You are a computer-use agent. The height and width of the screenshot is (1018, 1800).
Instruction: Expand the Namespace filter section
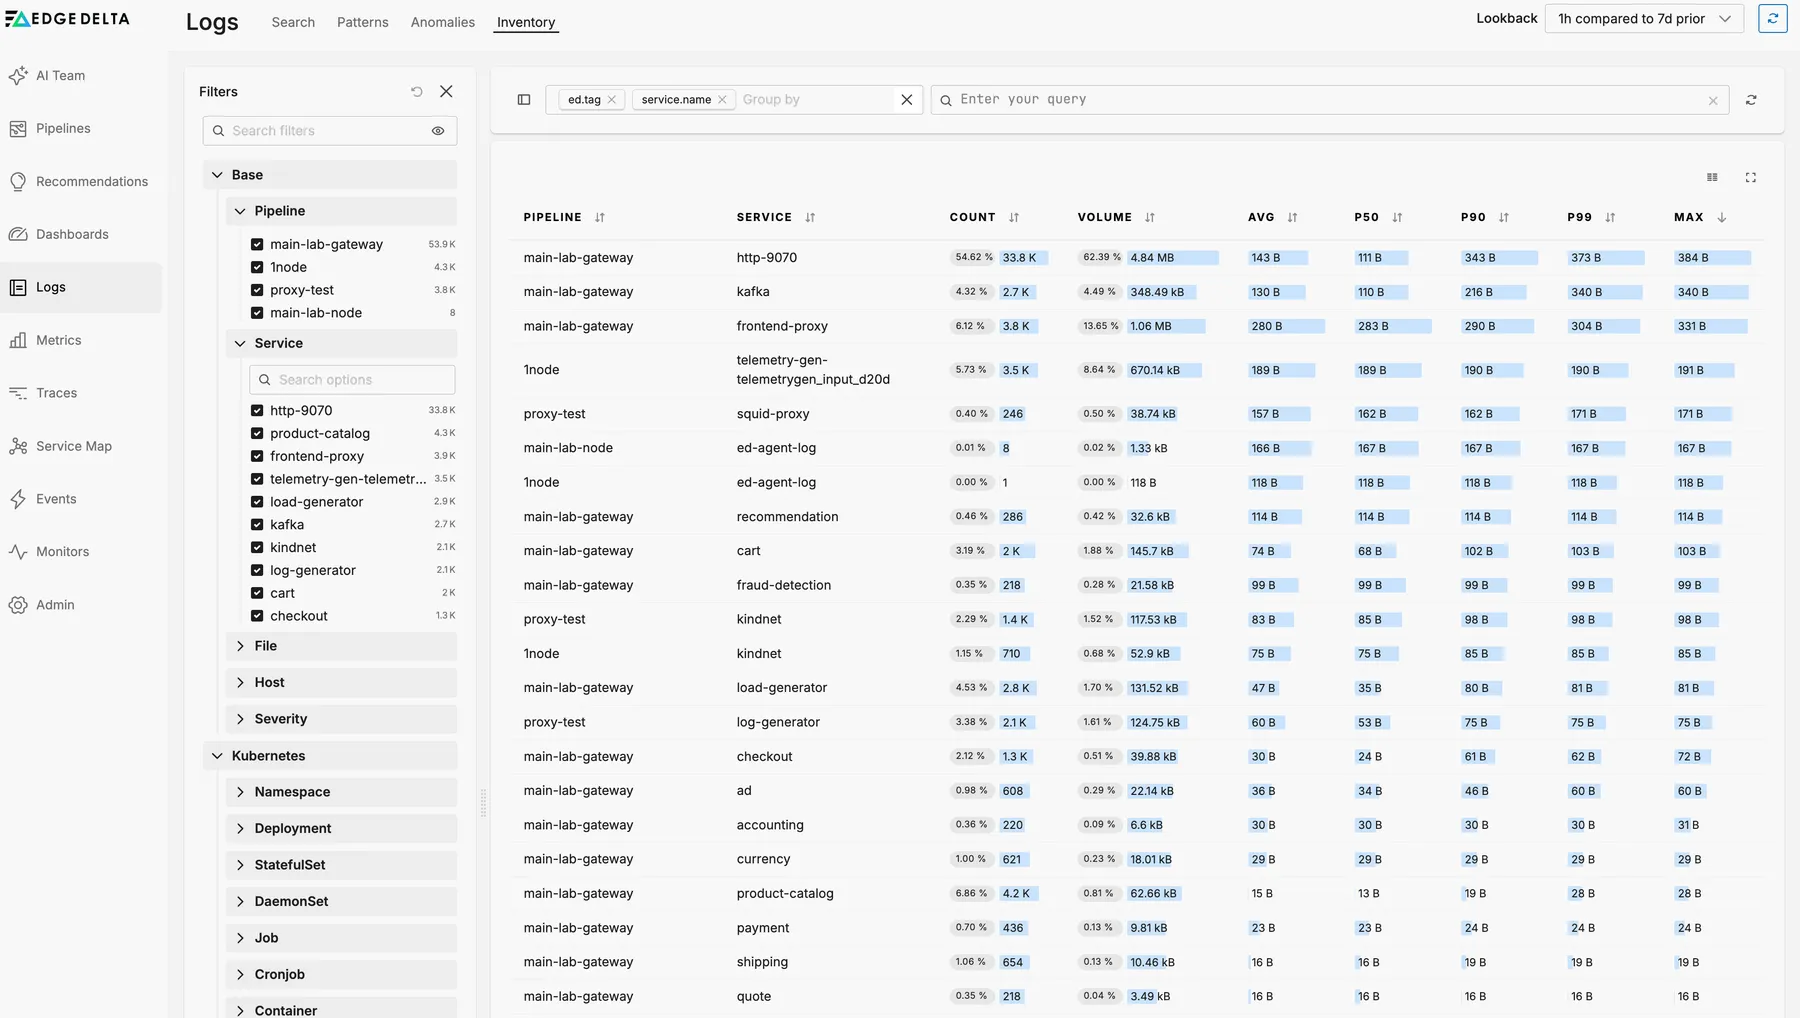(x=341, y=793)
